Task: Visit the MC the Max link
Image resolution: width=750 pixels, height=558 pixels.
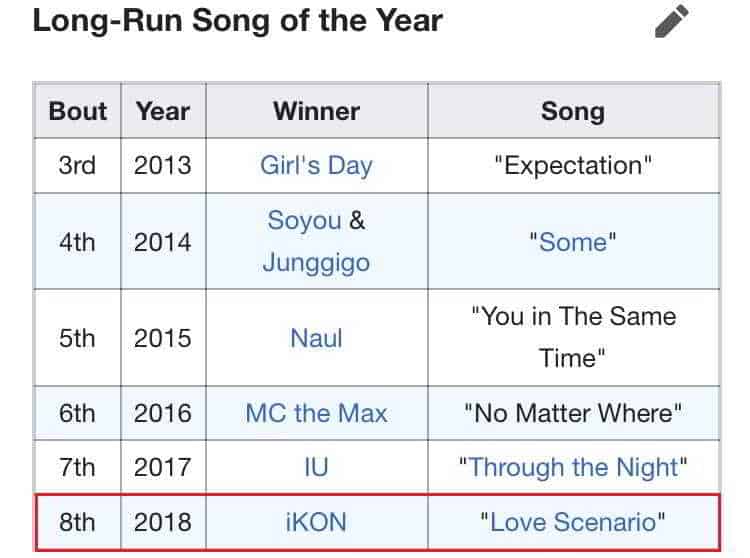Action: 316,412
